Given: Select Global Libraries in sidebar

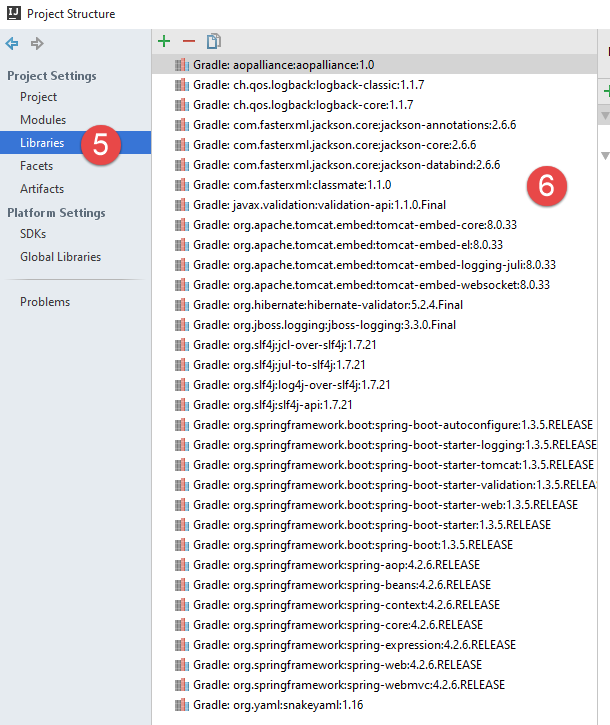Looking at the screenshot, I should coord(60,257).
